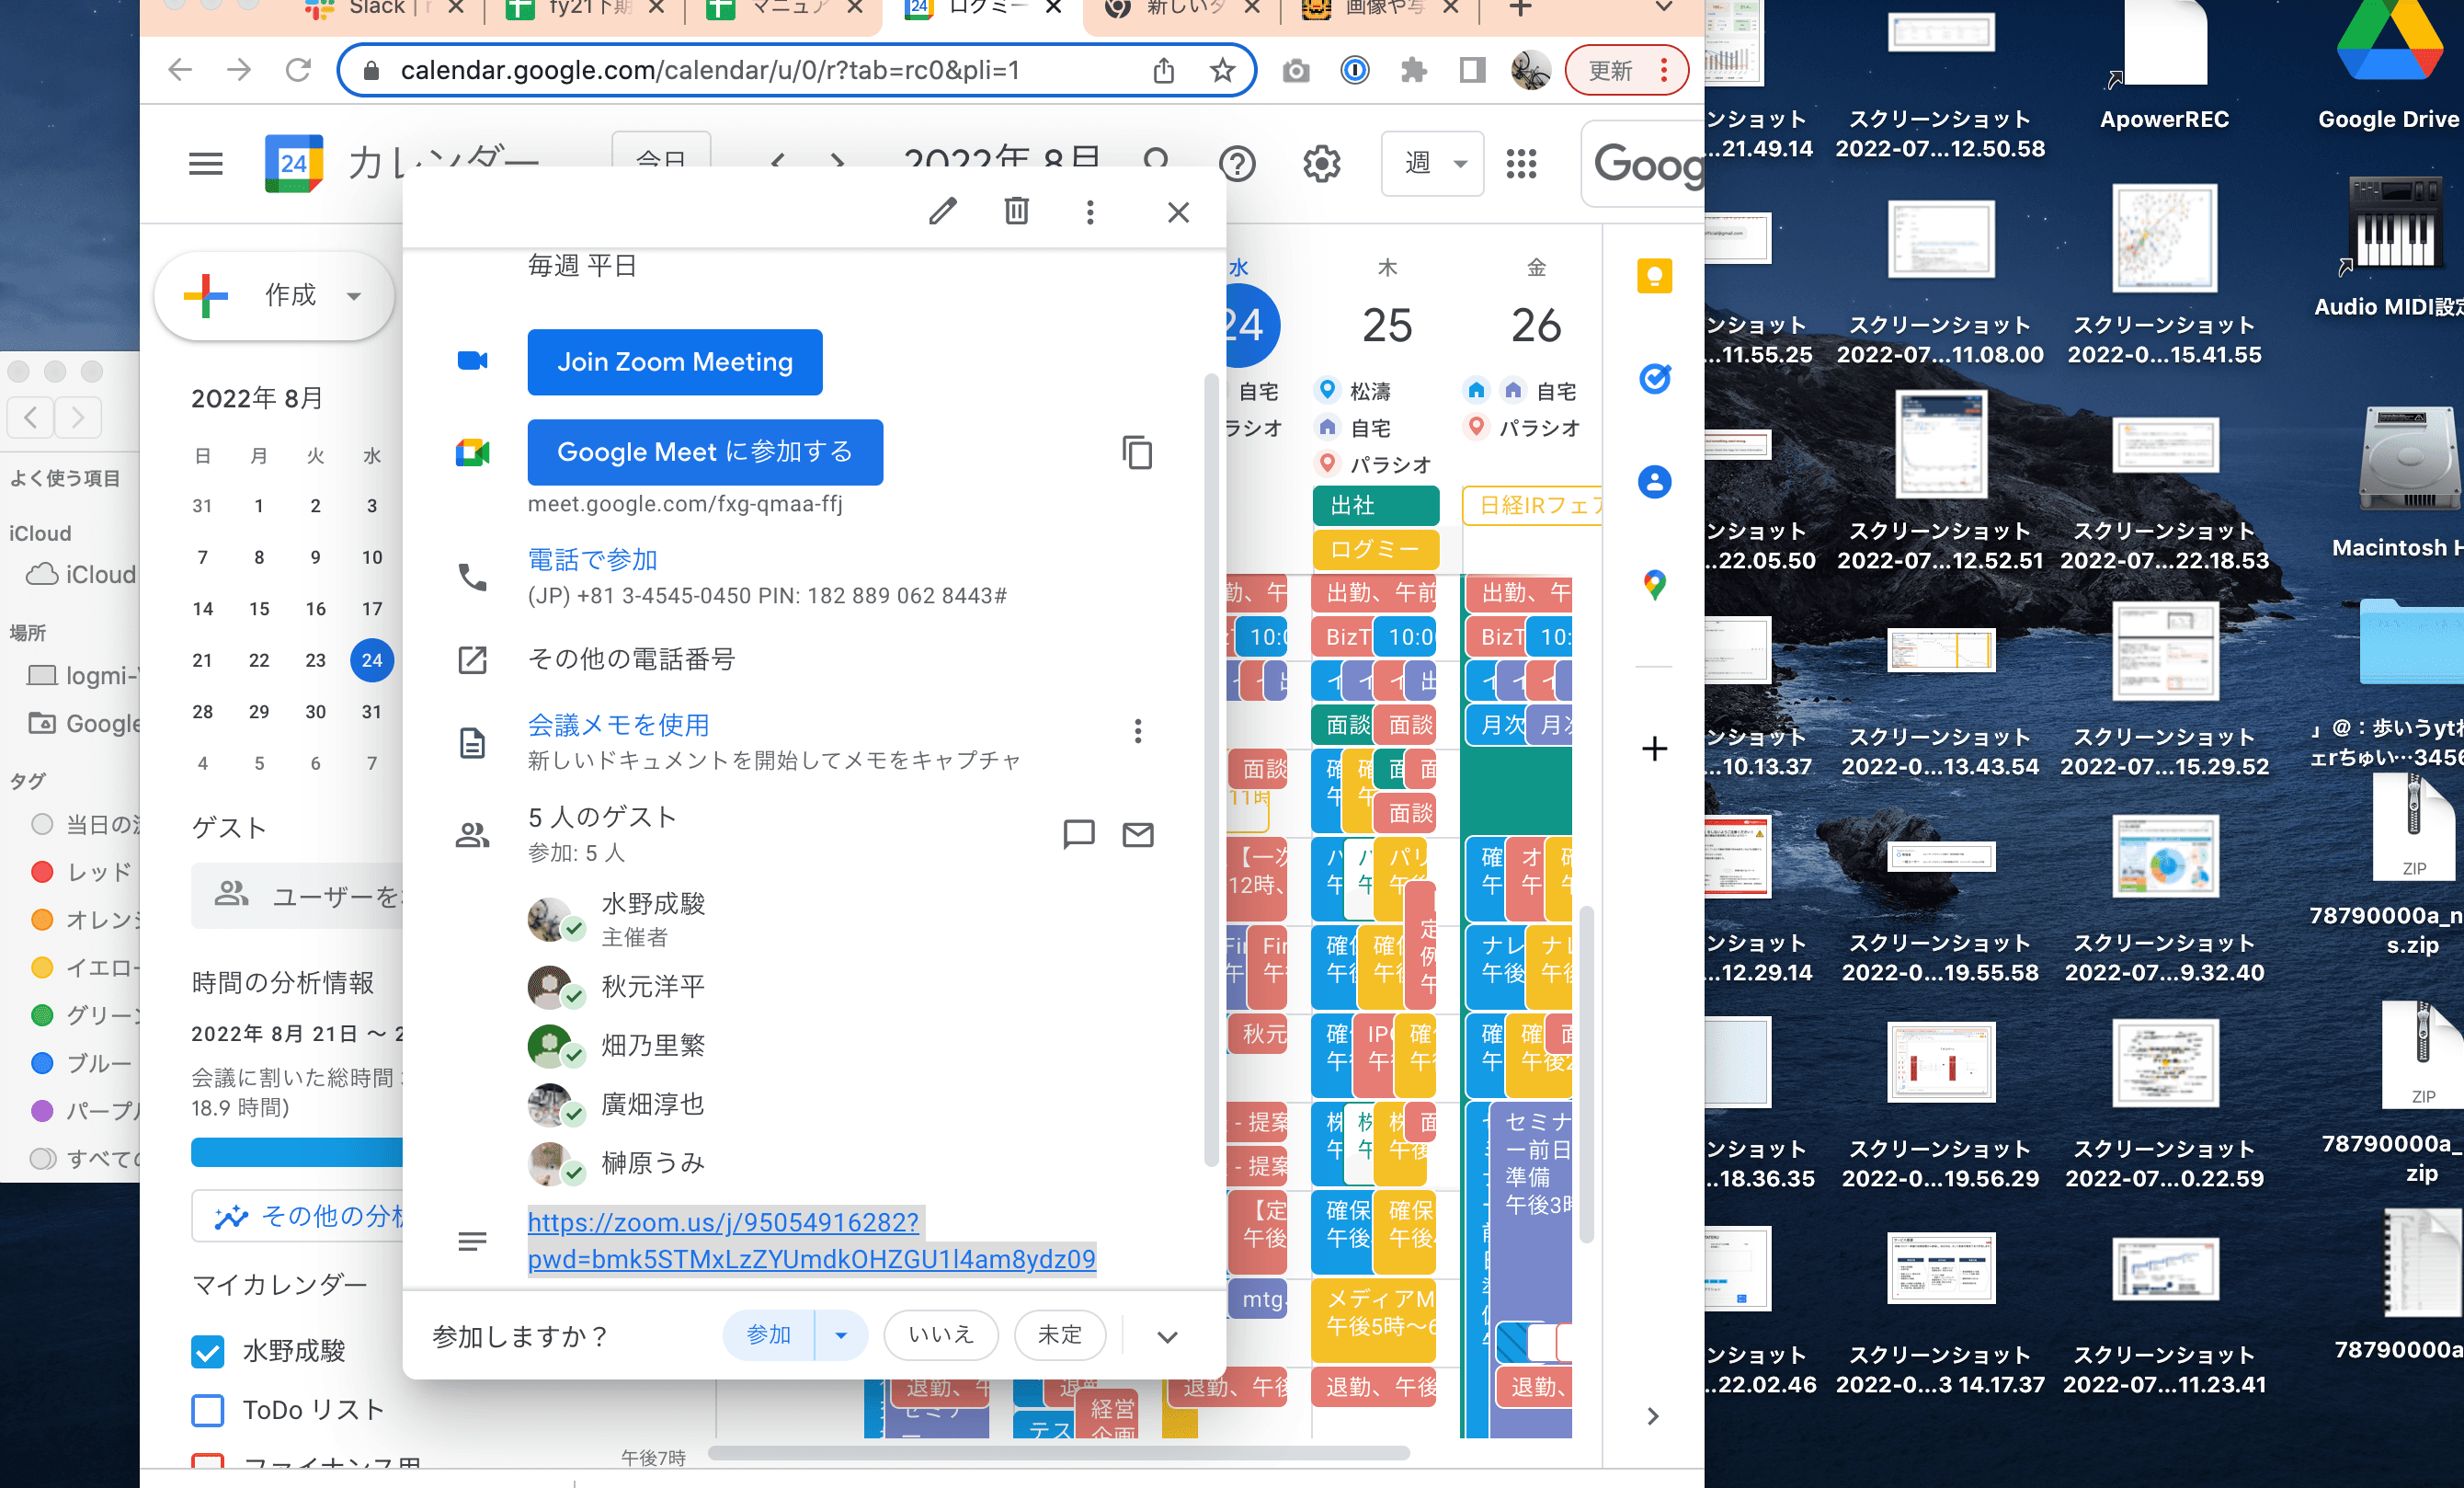Select レッド tag in Finder sidebar
This screenshot has height=1488, width=2464.
point(82,872)
